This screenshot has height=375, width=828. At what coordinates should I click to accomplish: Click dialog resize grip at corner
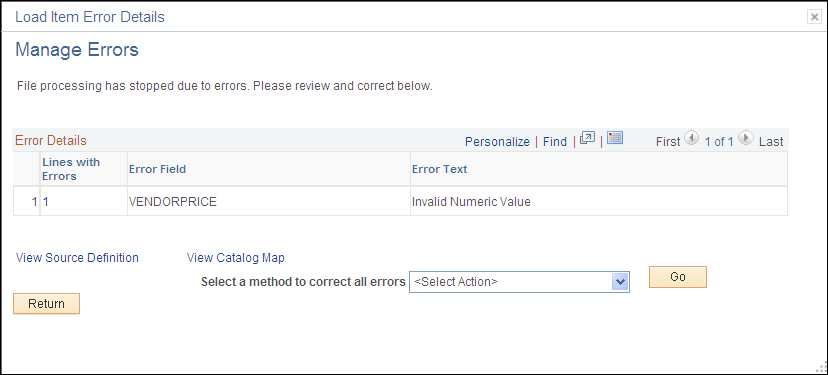point(821,368)
